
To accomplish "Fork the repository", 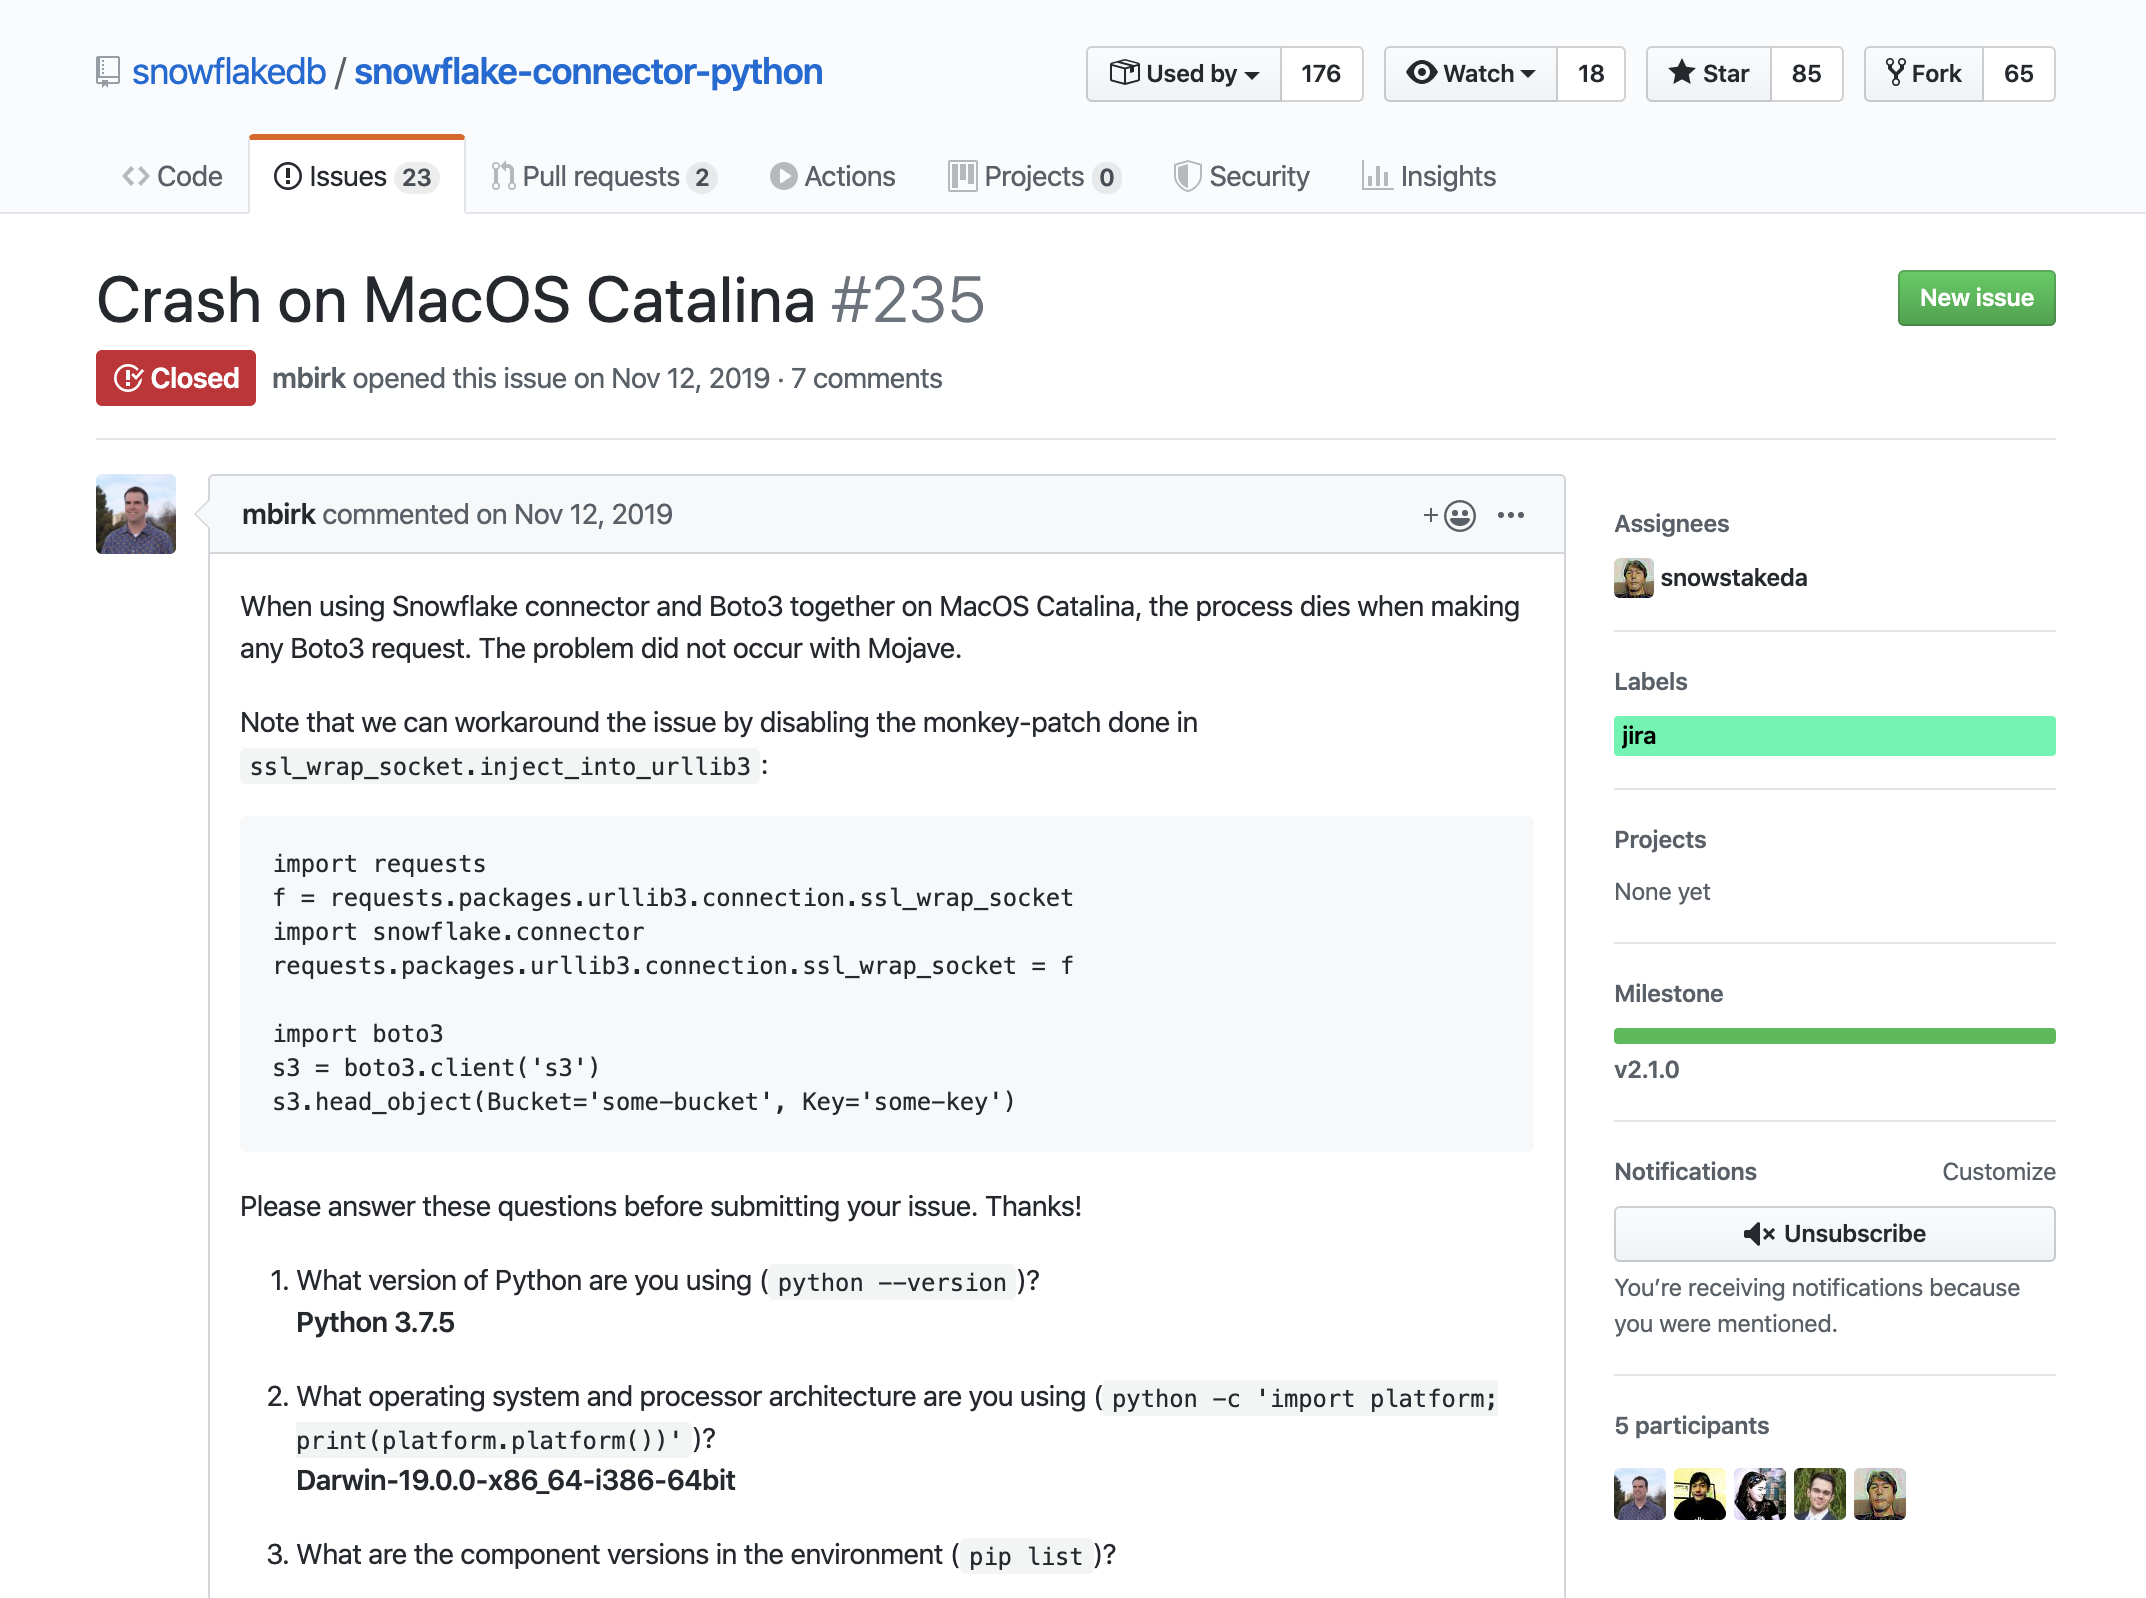I will [x=1924, y=74].
